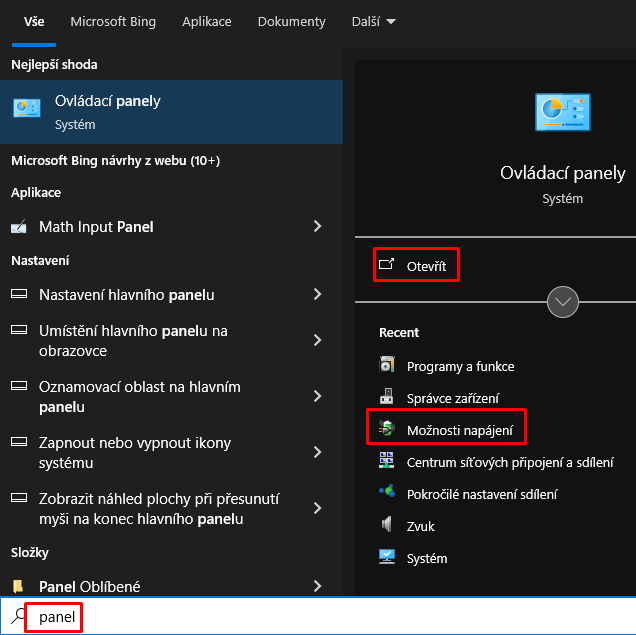This screenshot has height=635, width=636.
Task: Click the icon beside Zapnout nebo vypnout ikony systému
Action: [19, 442]
